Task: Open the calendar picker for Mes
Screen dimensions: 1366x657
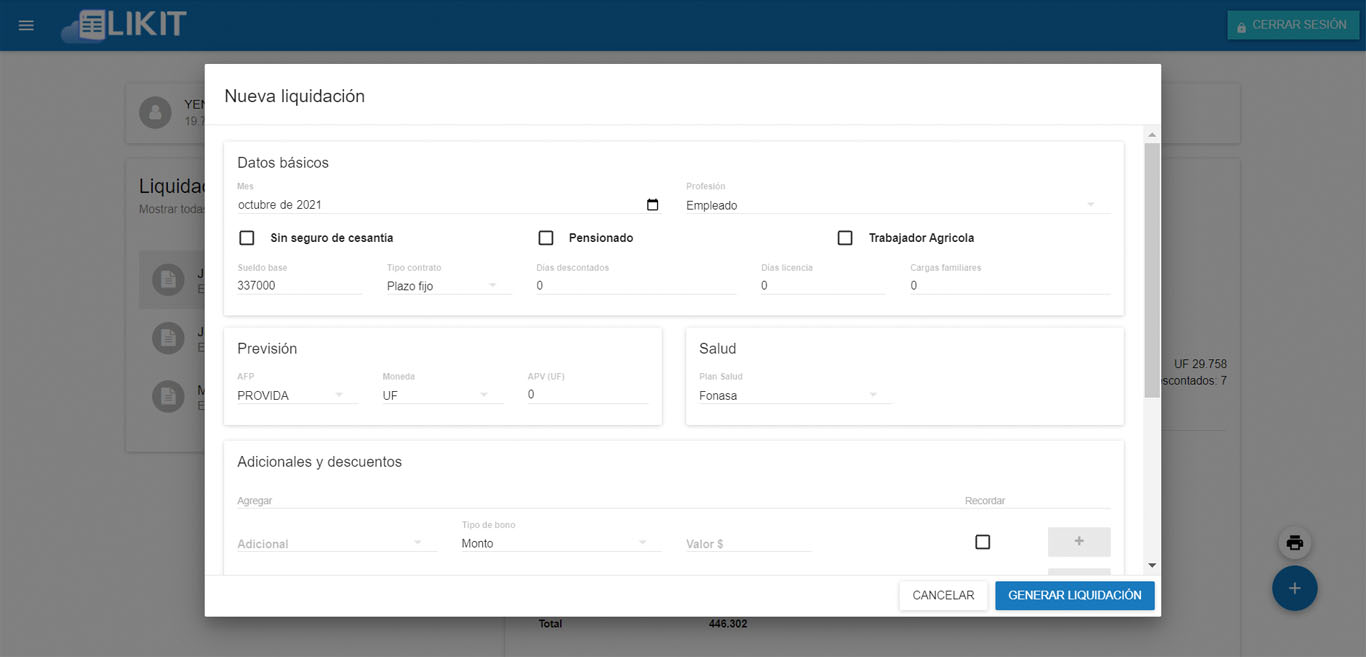Action: (653, 205)
